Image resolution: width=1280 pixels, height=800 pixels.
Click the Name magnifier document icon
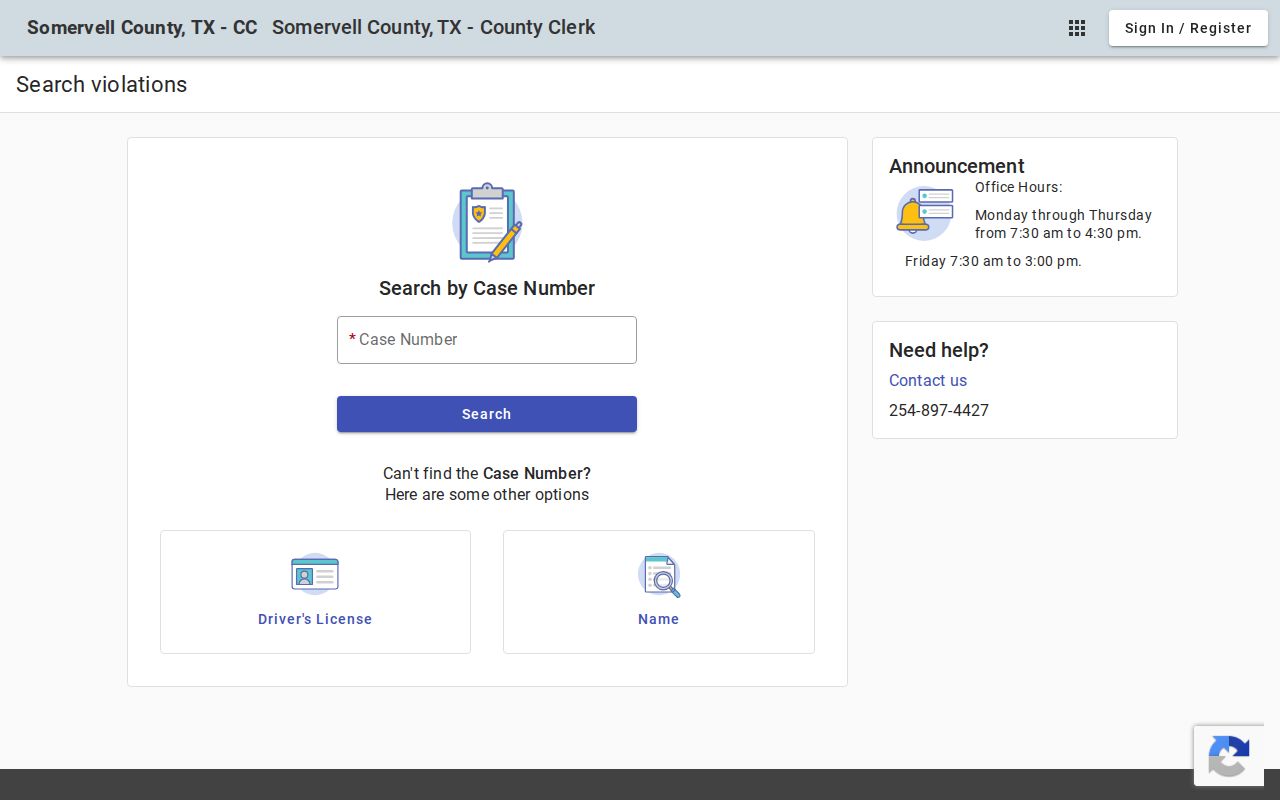tap(659, 575)
